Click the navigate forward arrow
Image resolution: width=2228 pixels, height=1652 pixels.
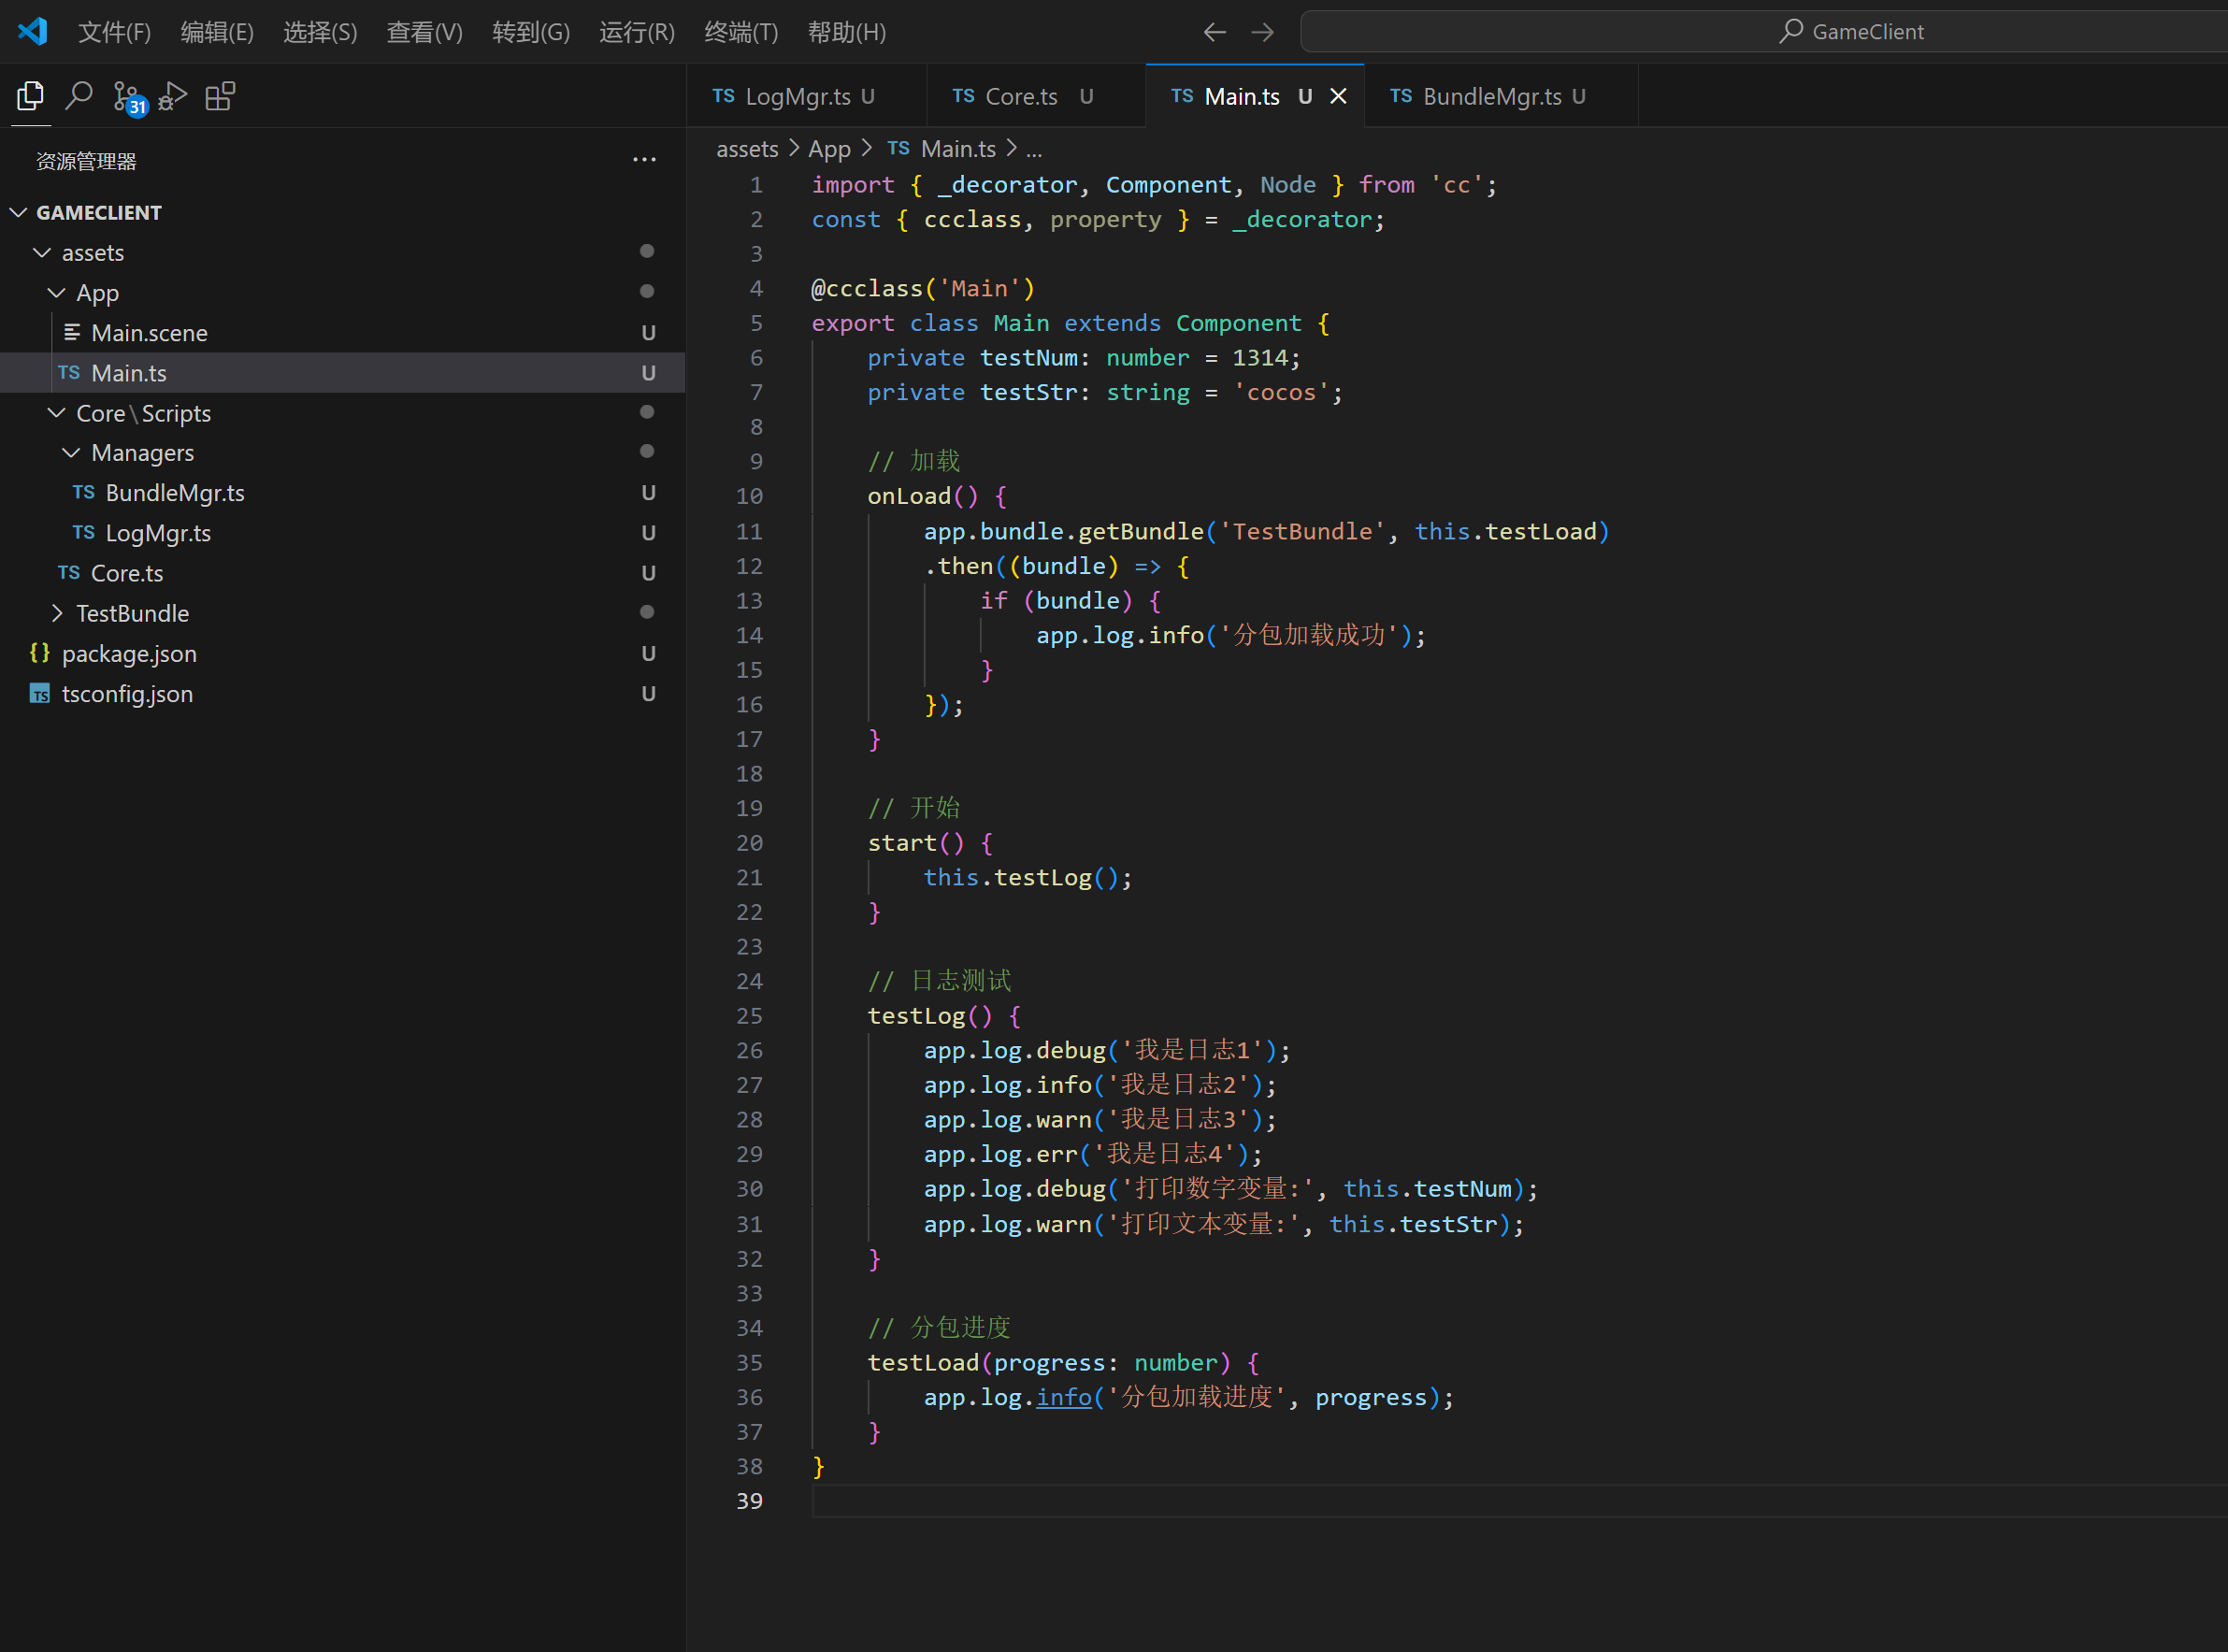[x=1262, y=32]
